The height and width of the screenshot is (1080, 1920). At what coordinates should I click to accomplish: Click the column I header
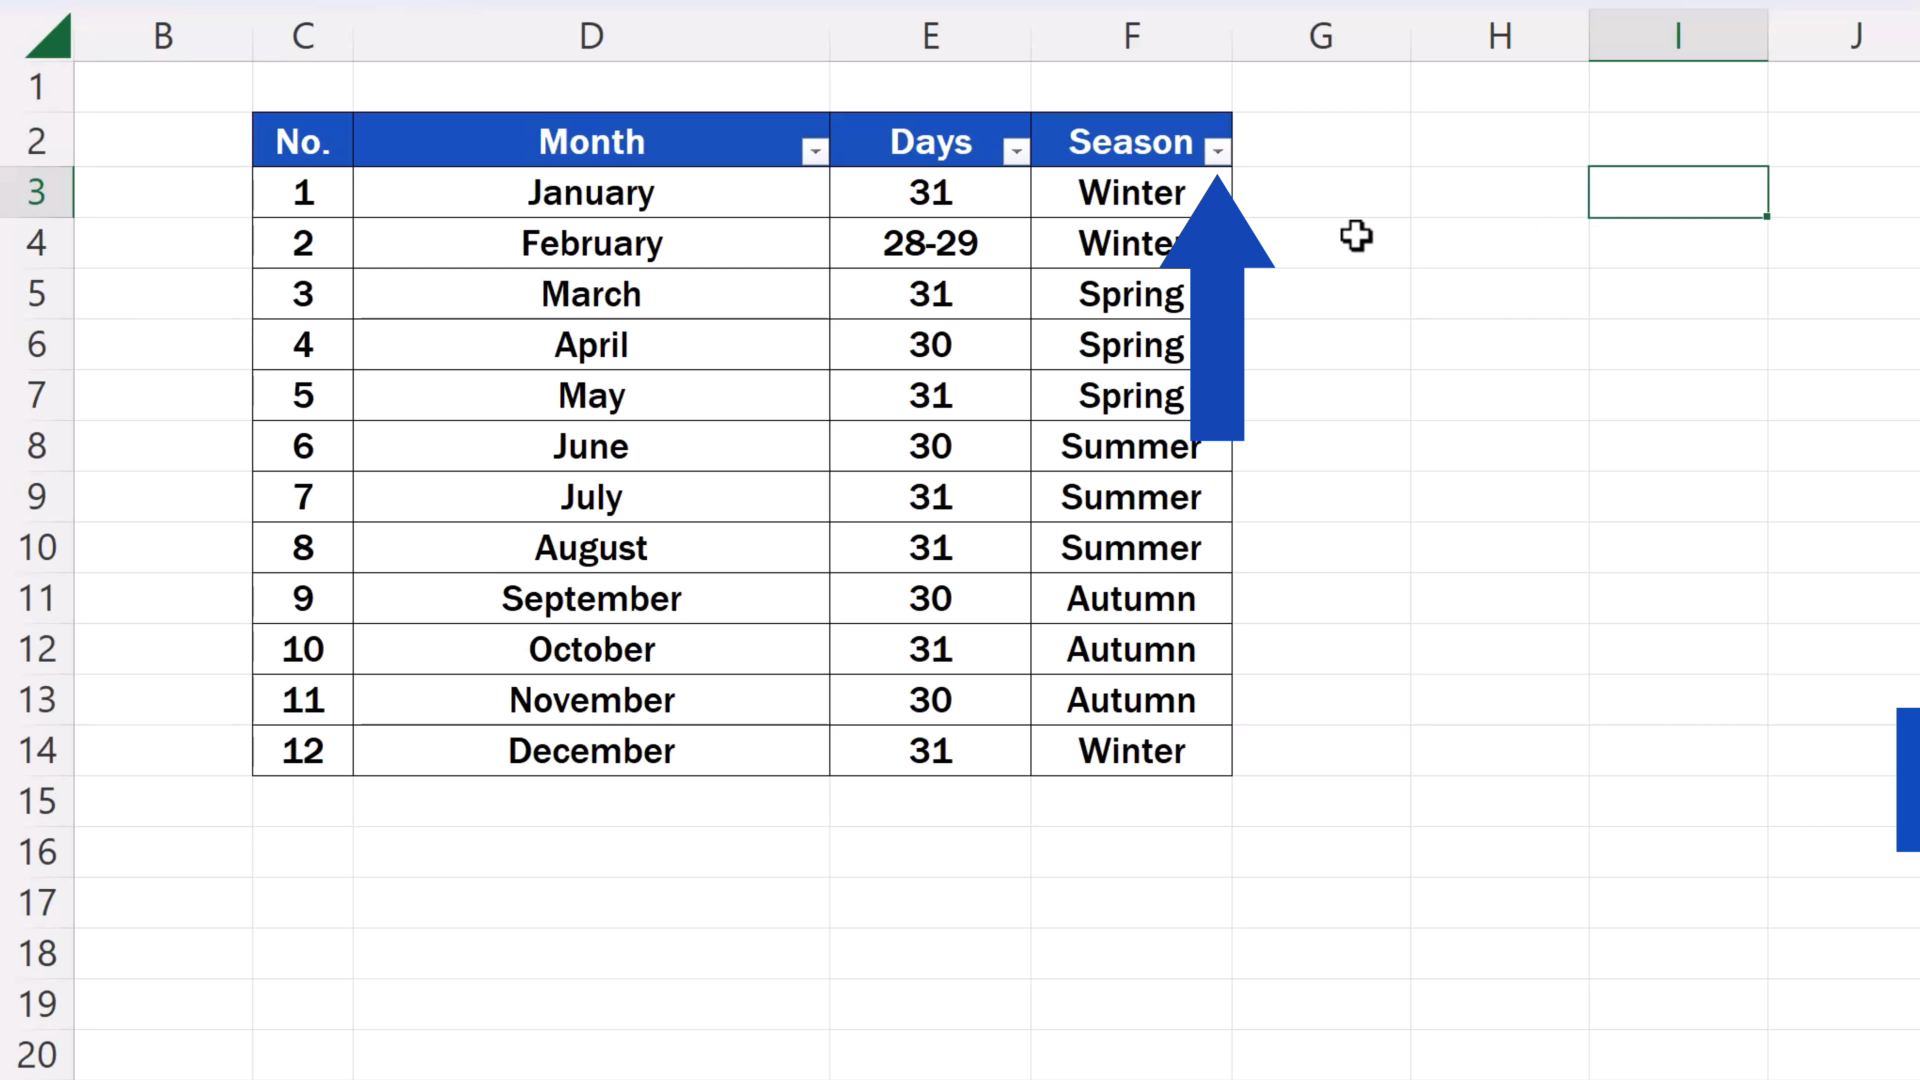[x=1676, y=34]
